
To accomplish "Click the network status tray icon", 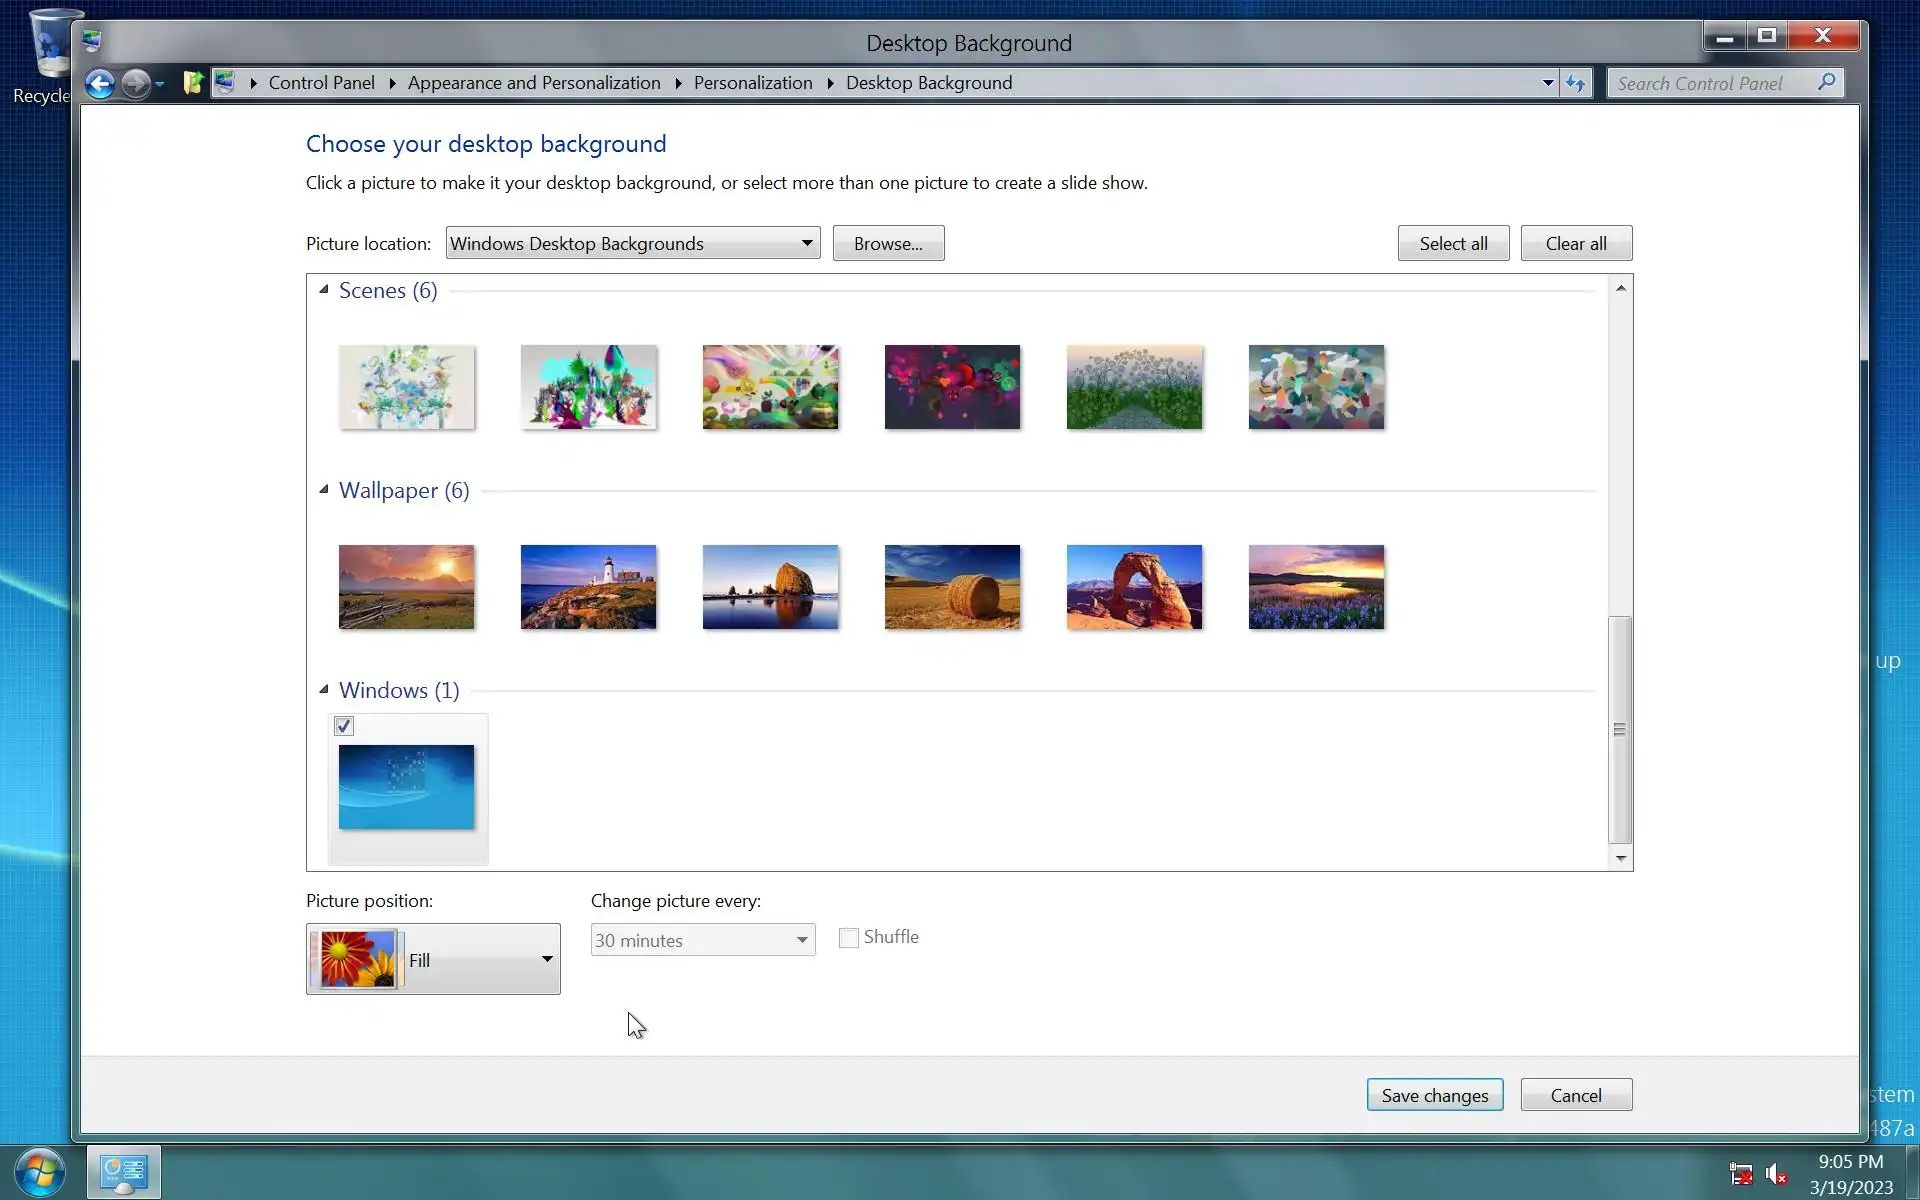I will point(1740,1173).
